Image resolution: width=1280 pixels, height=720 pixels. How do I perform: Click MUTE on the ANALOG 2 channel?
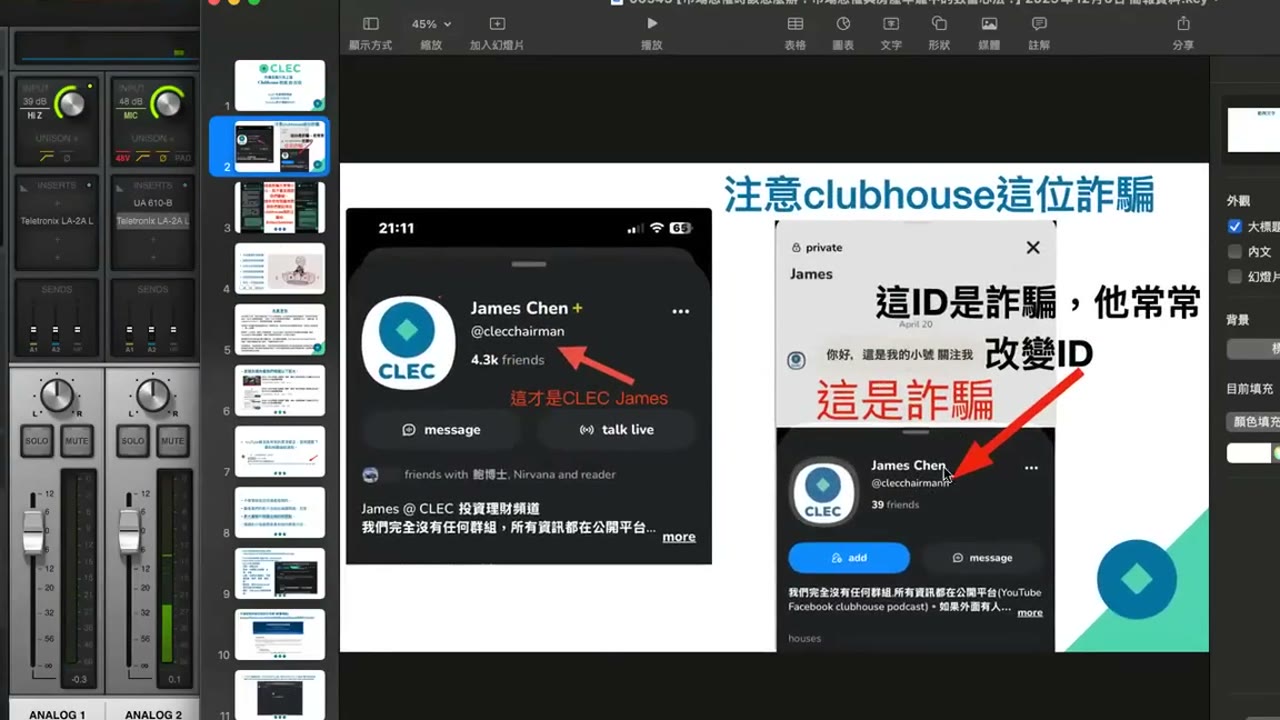(173, 441)
